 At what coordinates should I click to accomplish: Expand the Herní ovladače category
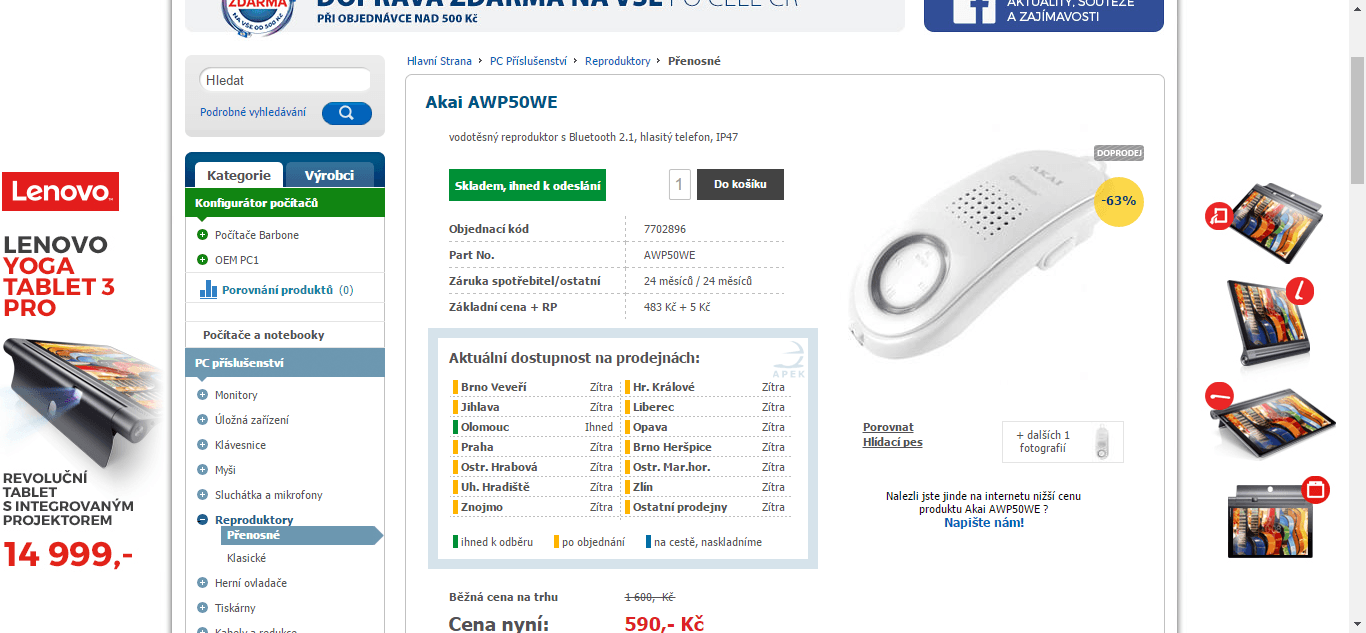[203, 583]
